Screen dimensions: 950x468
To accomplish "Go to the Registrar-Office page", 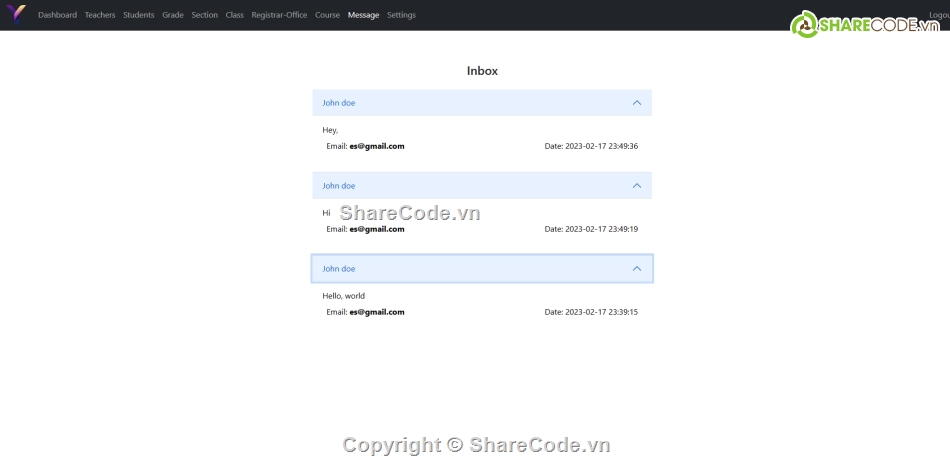I will click(279, 15).
